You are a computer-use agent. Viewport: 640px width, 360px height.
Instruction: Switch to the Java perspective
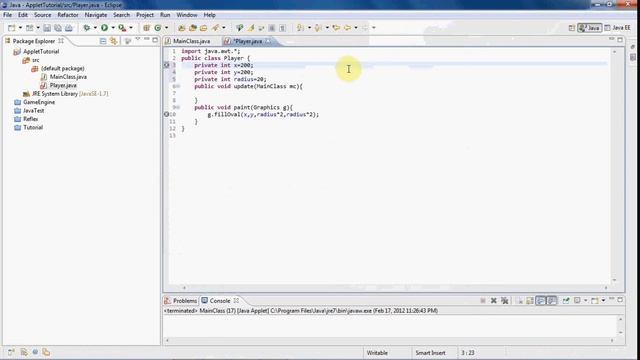pos(589,28)
